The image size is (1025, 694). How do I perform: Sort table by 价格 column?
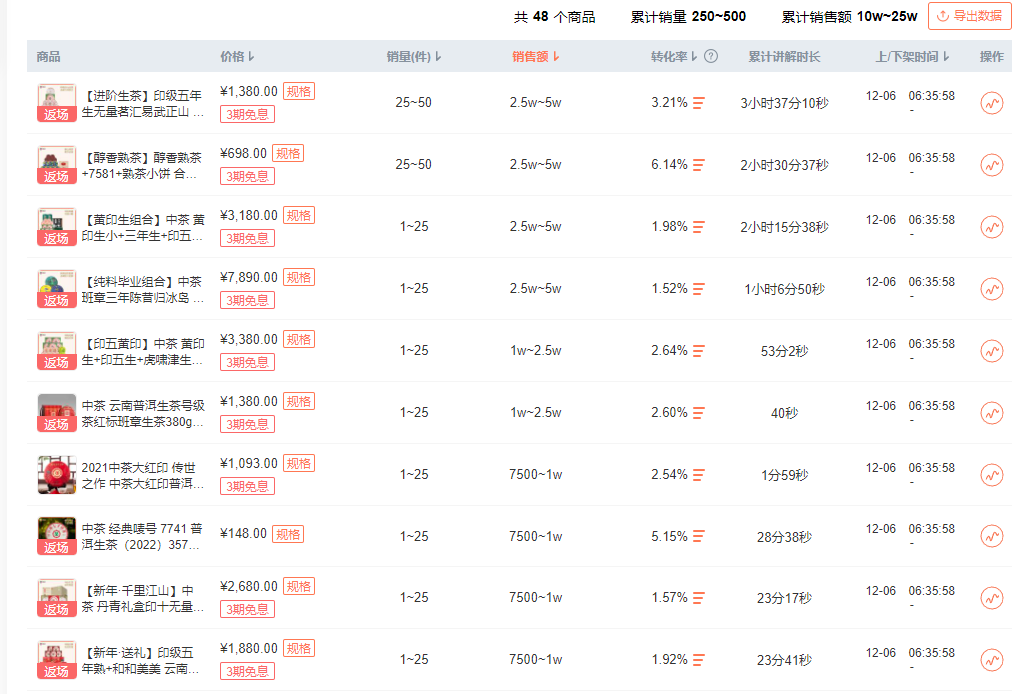tap(237, 57)
